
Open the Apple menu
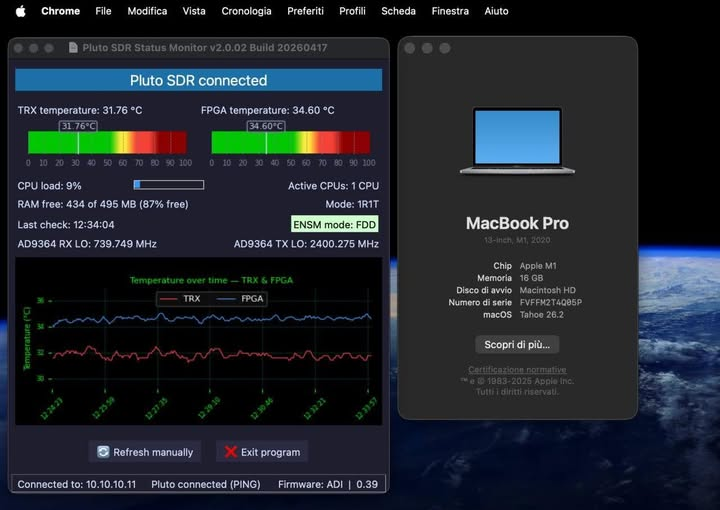[x=21, y=11]
